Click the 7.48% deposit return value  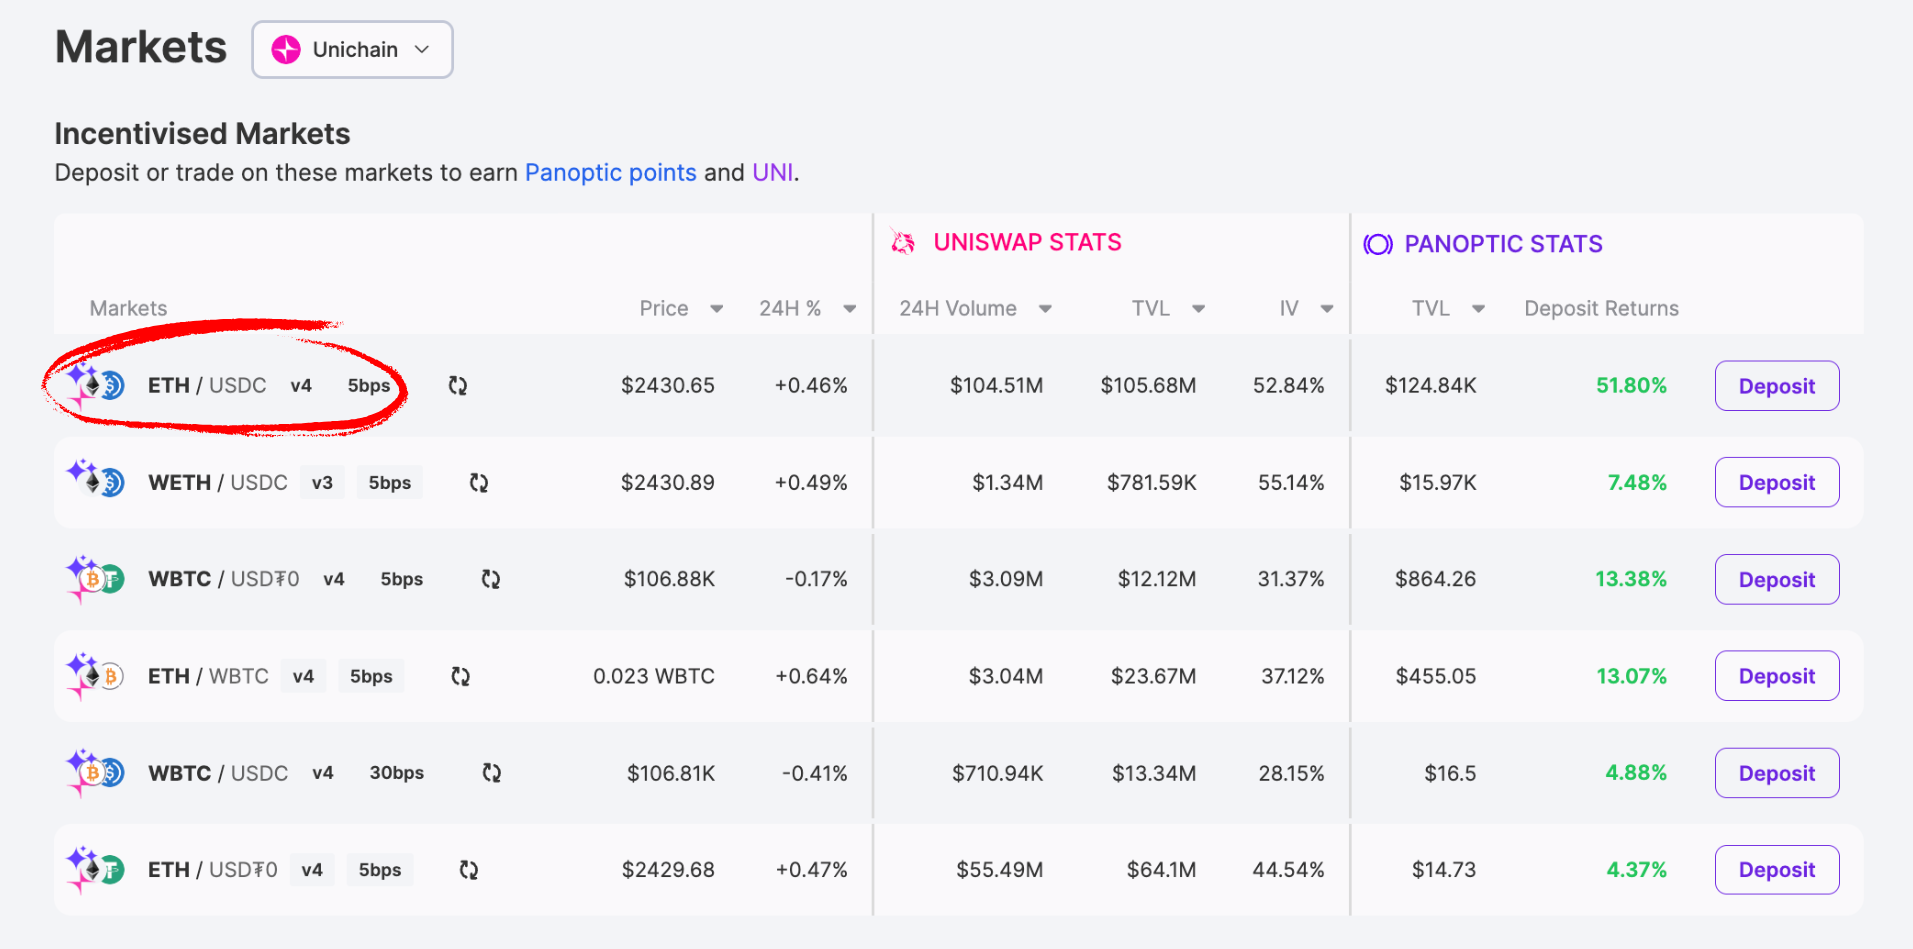click(x=1637, y=483)
